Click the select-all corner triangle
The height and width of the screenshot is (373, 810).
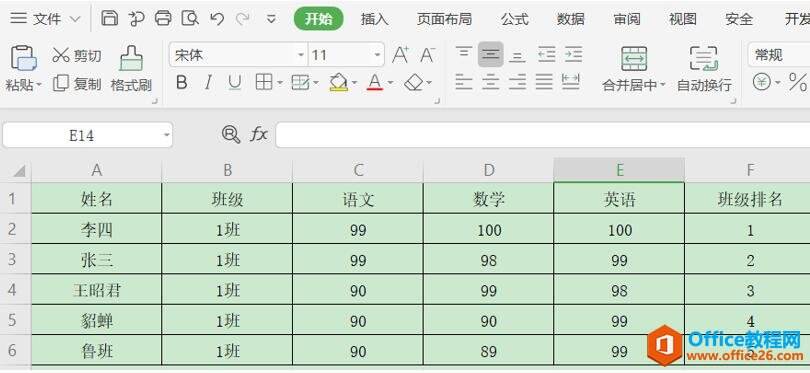[19, 171]
